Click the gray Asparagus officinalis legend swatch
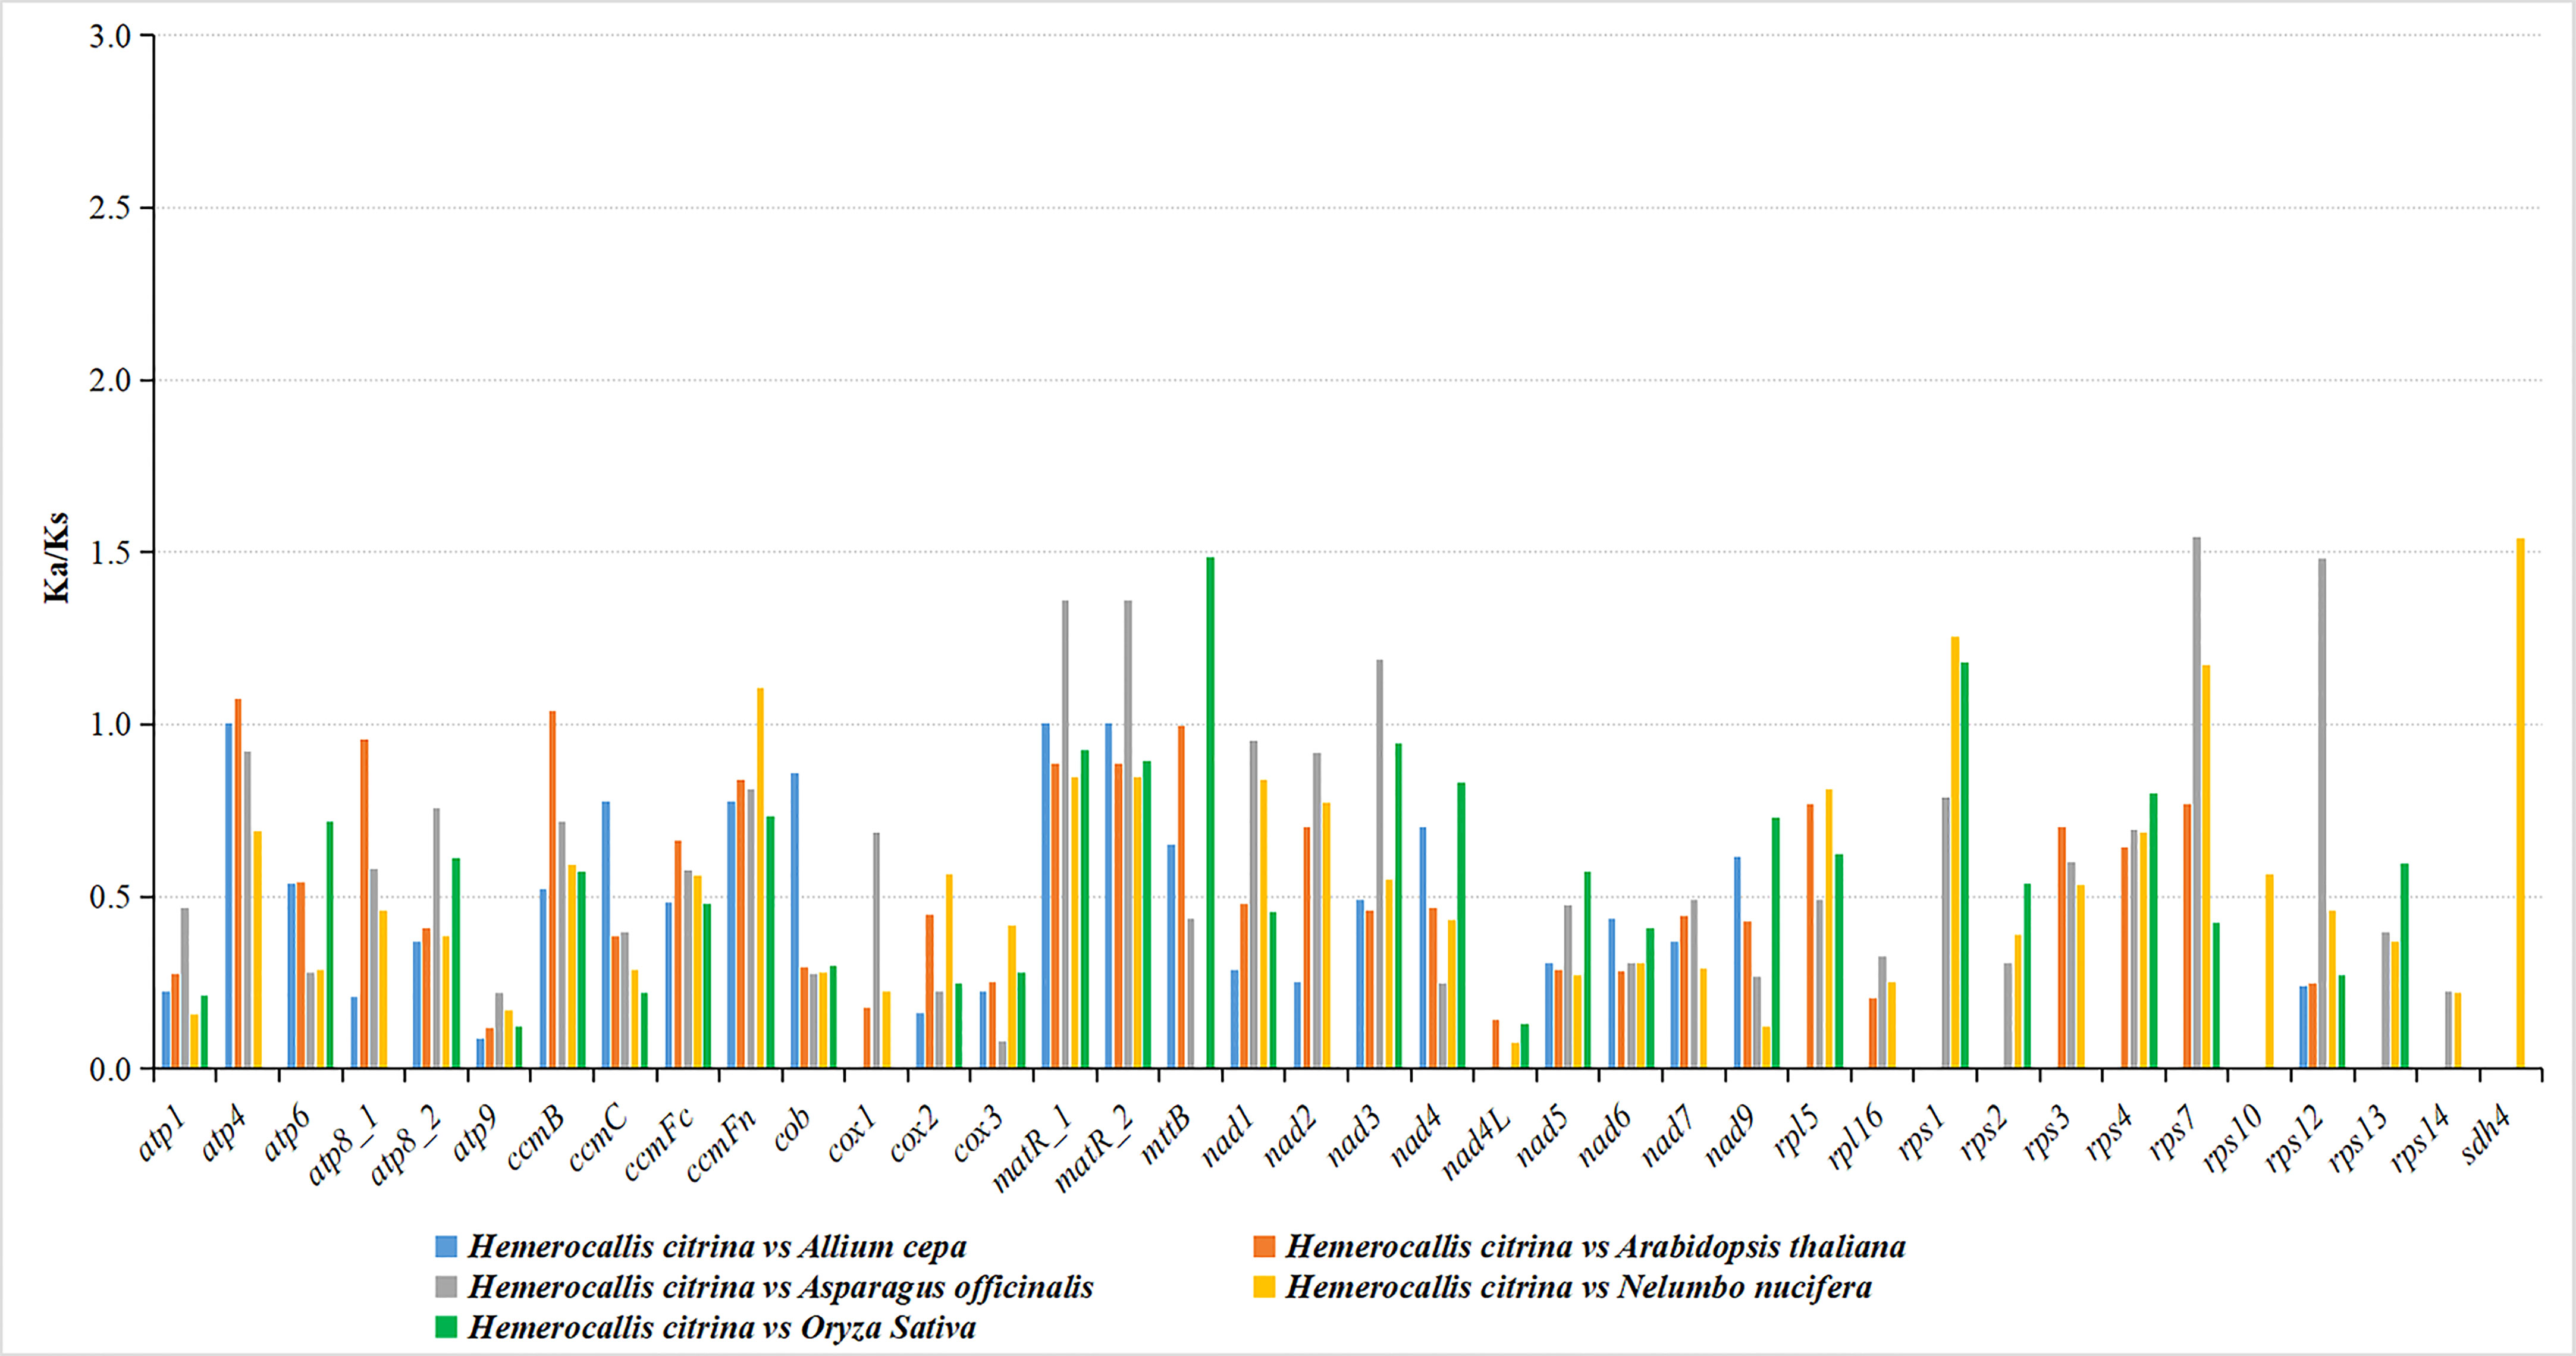 click(x=446, y=1287)
